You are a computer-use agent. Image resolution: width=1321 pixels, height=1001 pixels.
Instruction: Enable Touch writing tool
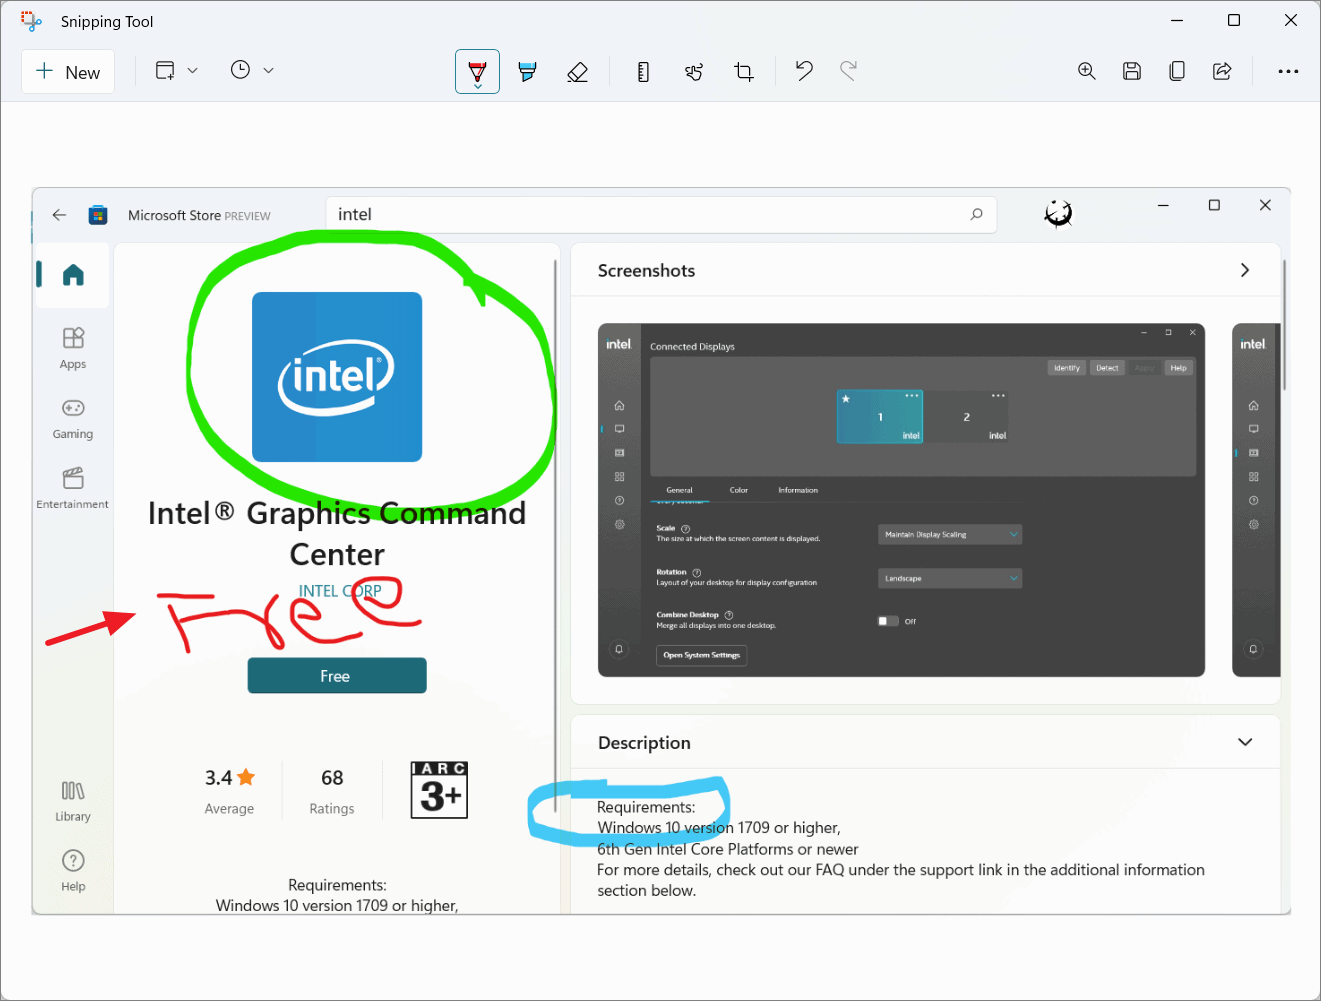coord(693,72)
